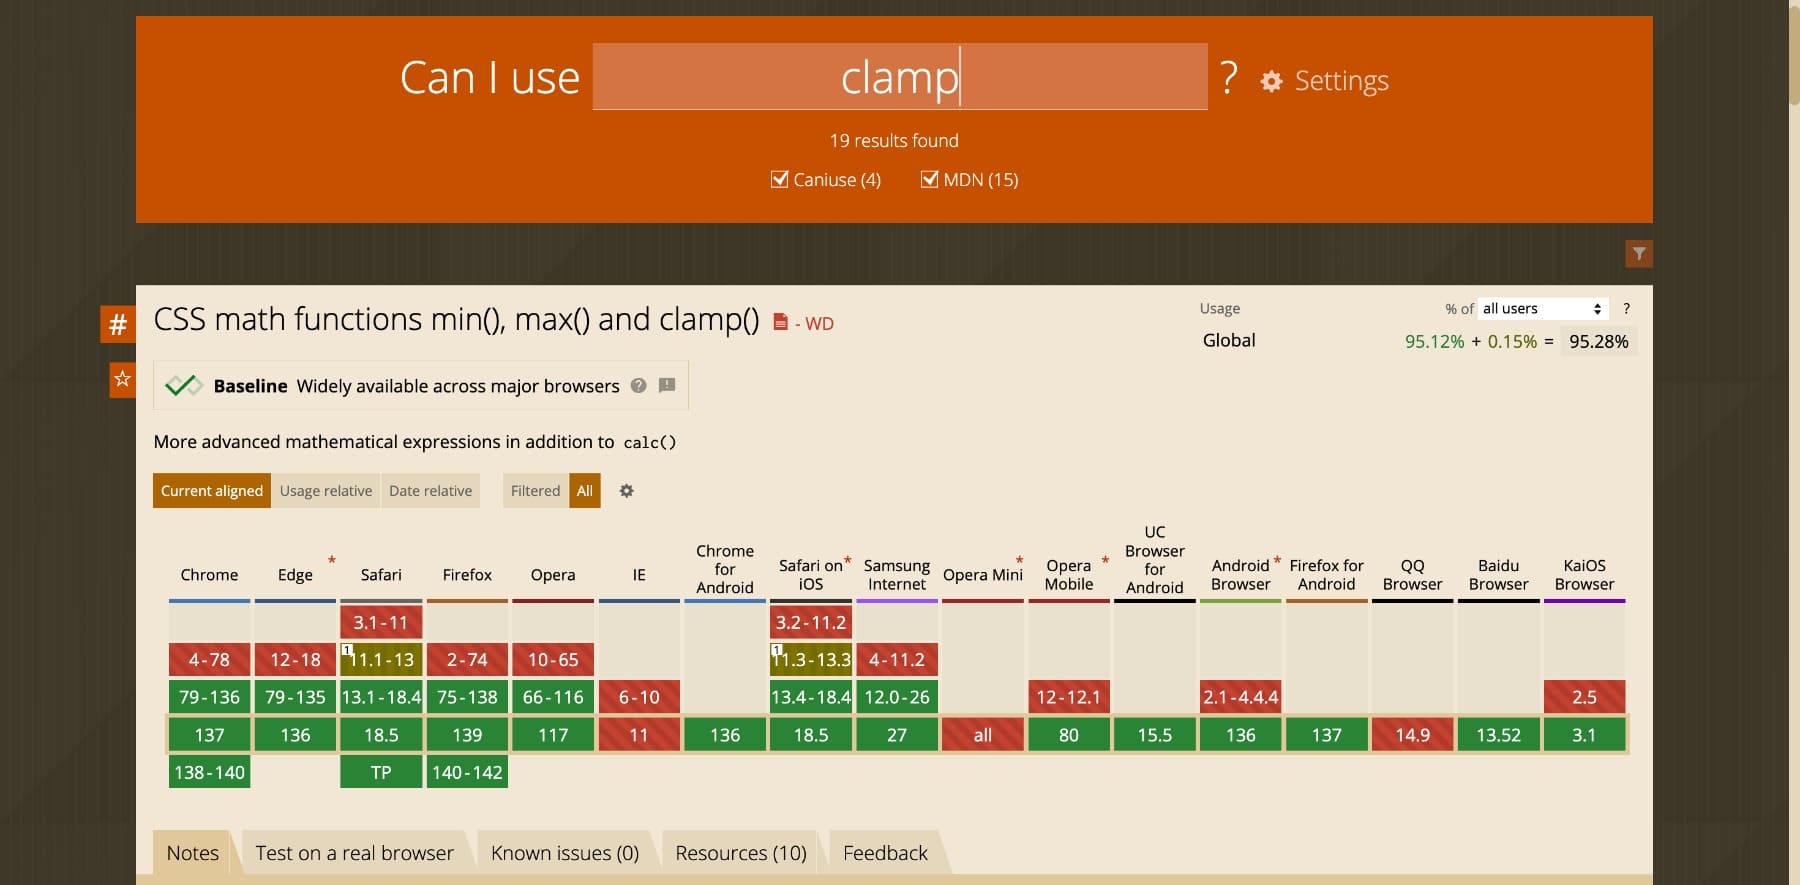Click Chrome 138-140 future versions cell
The image size is (1800, 885).
pos(209,772)
